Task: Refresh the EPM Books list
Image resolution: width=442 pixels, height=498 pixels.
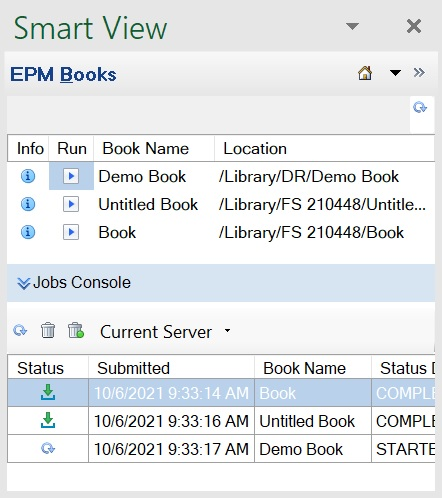Action: pos(420,108)
